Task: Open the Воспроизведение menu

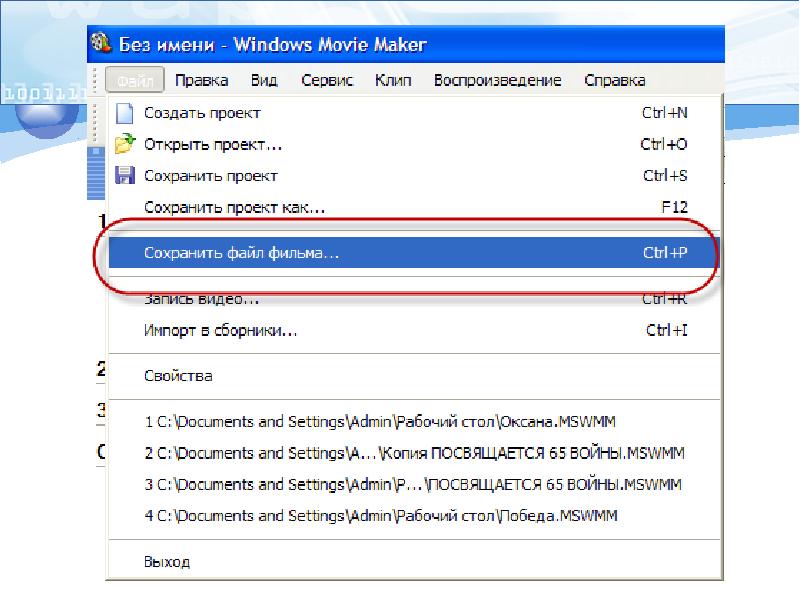Action: [497, 81]
